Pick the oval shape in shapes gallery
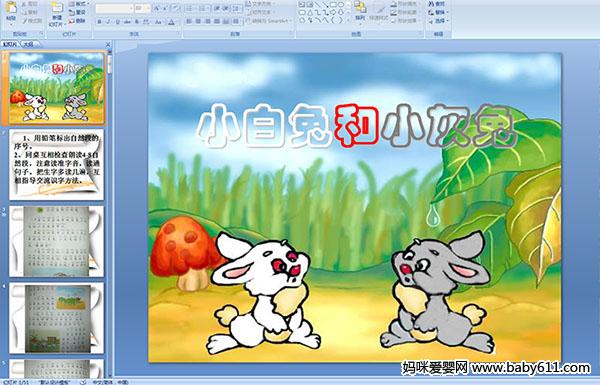The image size is (600, 385). tap(341, 4)
